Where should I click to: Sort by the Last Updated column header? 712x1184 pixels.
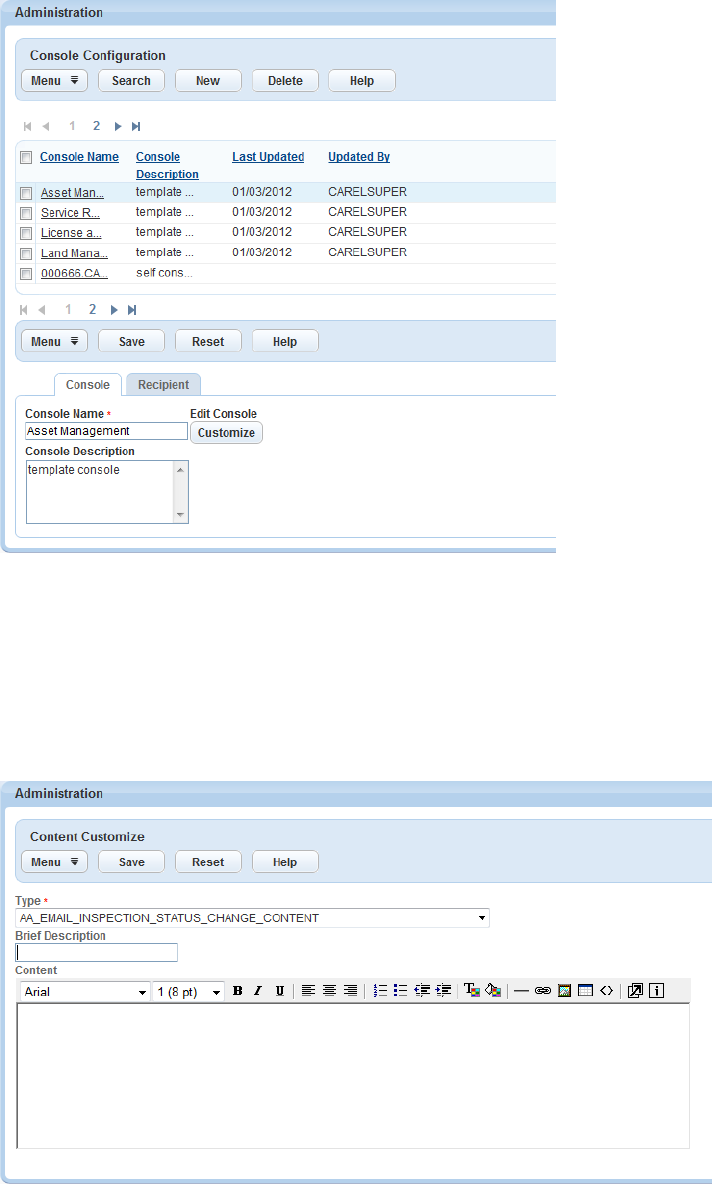coord(268,157)
